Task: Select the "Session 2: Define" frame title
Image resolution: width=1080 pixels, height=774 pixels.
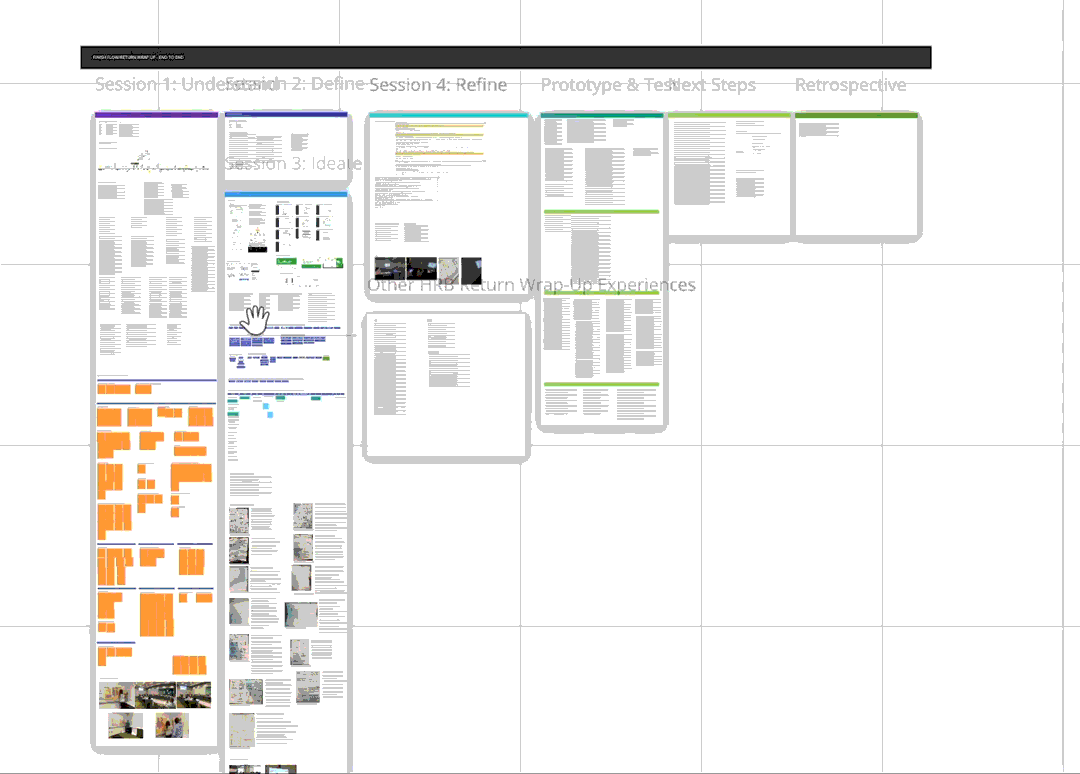Action: 295,84
